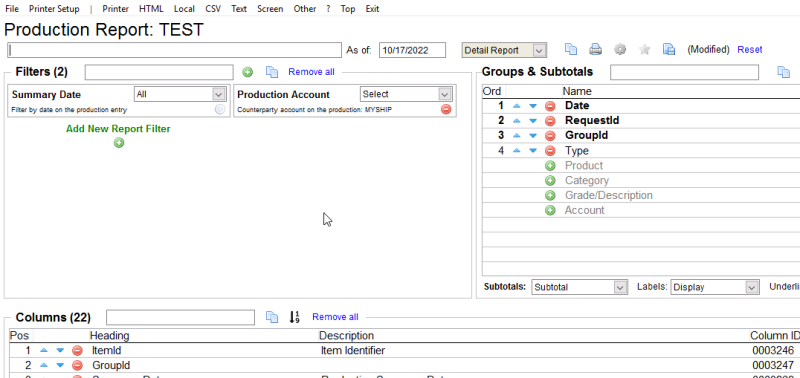Move GroupId column down
The width and height of the screenshot is (800, 378).
point(60,365)
